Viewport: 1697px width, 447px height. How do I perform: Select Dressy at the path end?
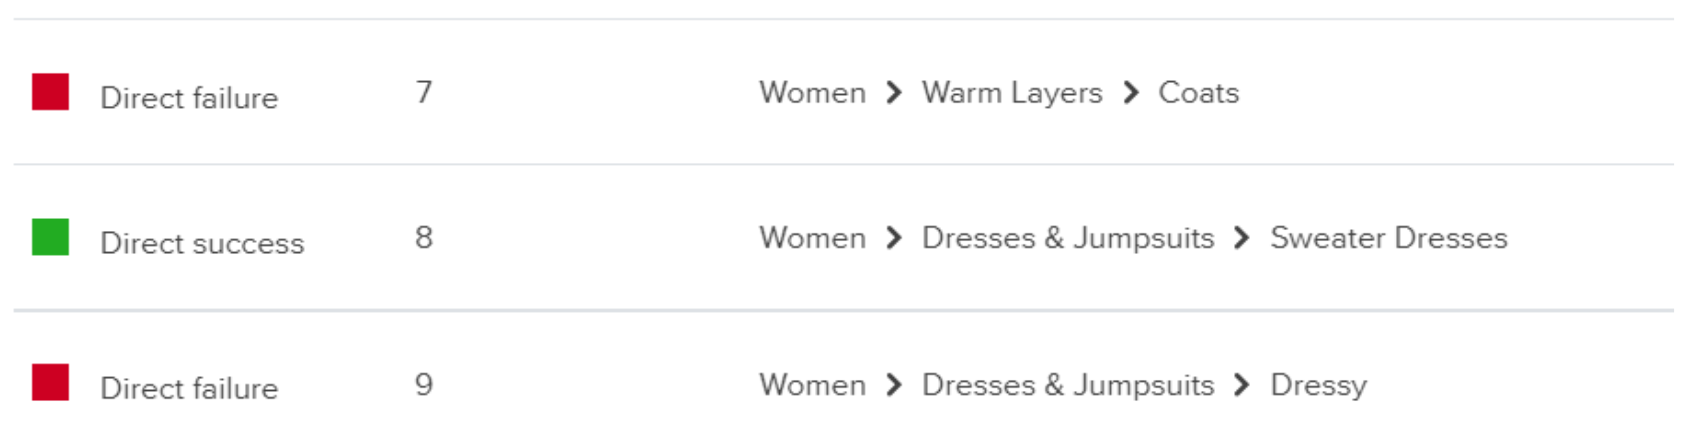[x=1318, y=386]
